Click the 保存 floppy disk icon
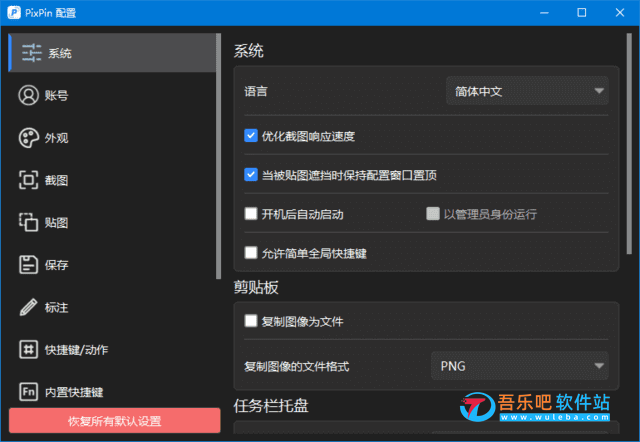640x442 pixels. [28, 265]
